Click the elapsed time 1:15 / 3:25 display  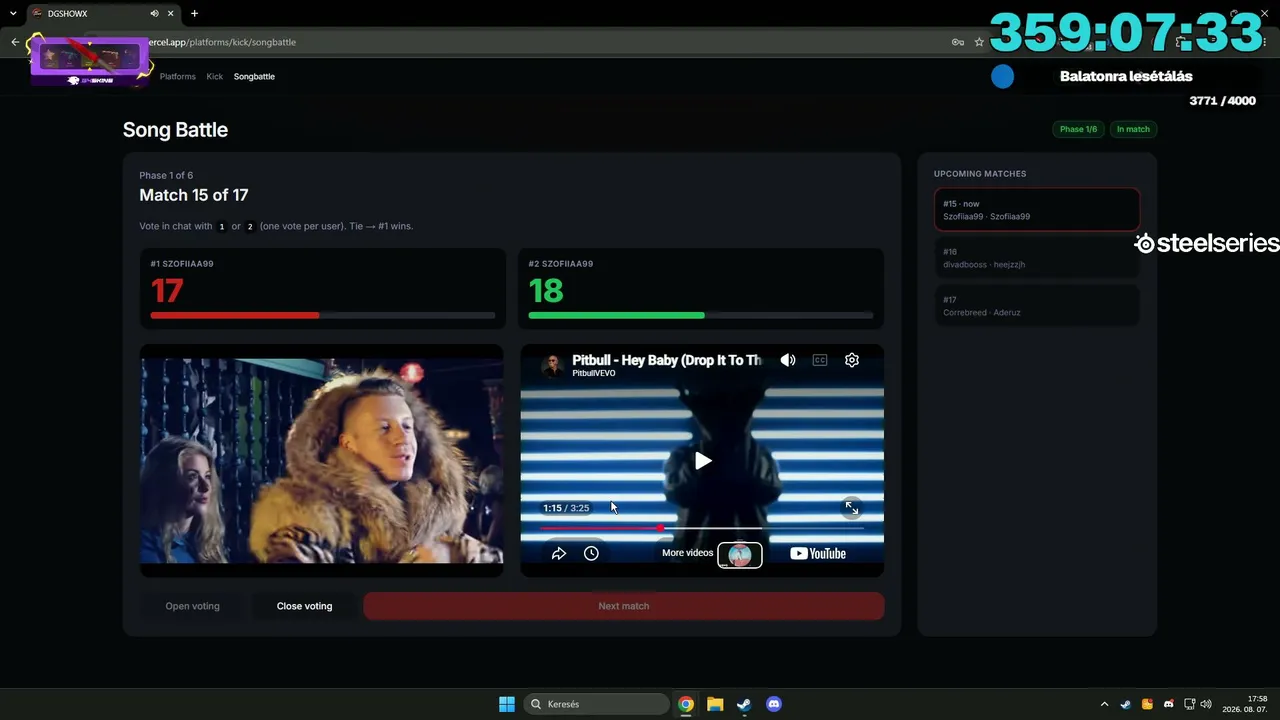(566, 508)
